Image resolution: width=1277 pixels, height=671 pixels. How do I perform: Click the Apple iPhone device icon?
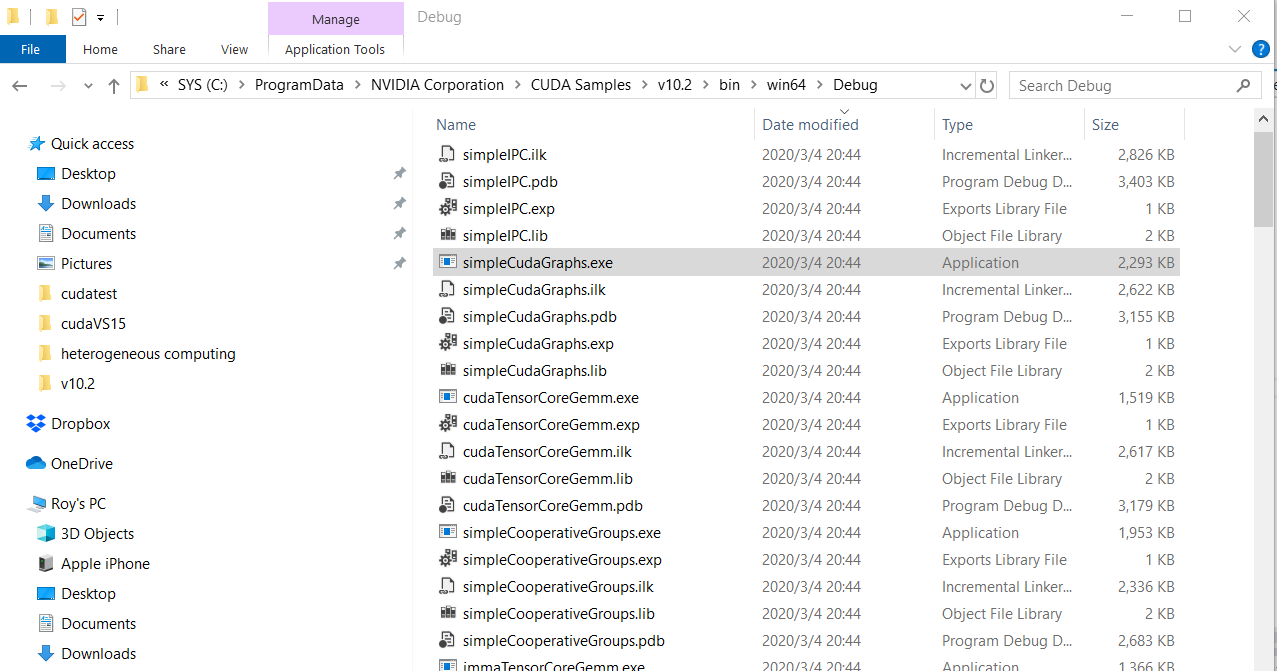[x=46, y=564]
